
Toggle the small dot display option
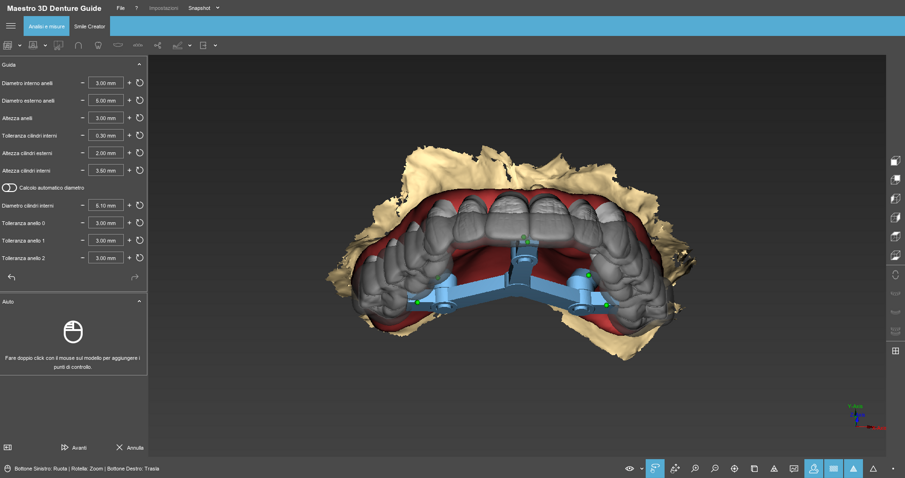tap(893, 469)
